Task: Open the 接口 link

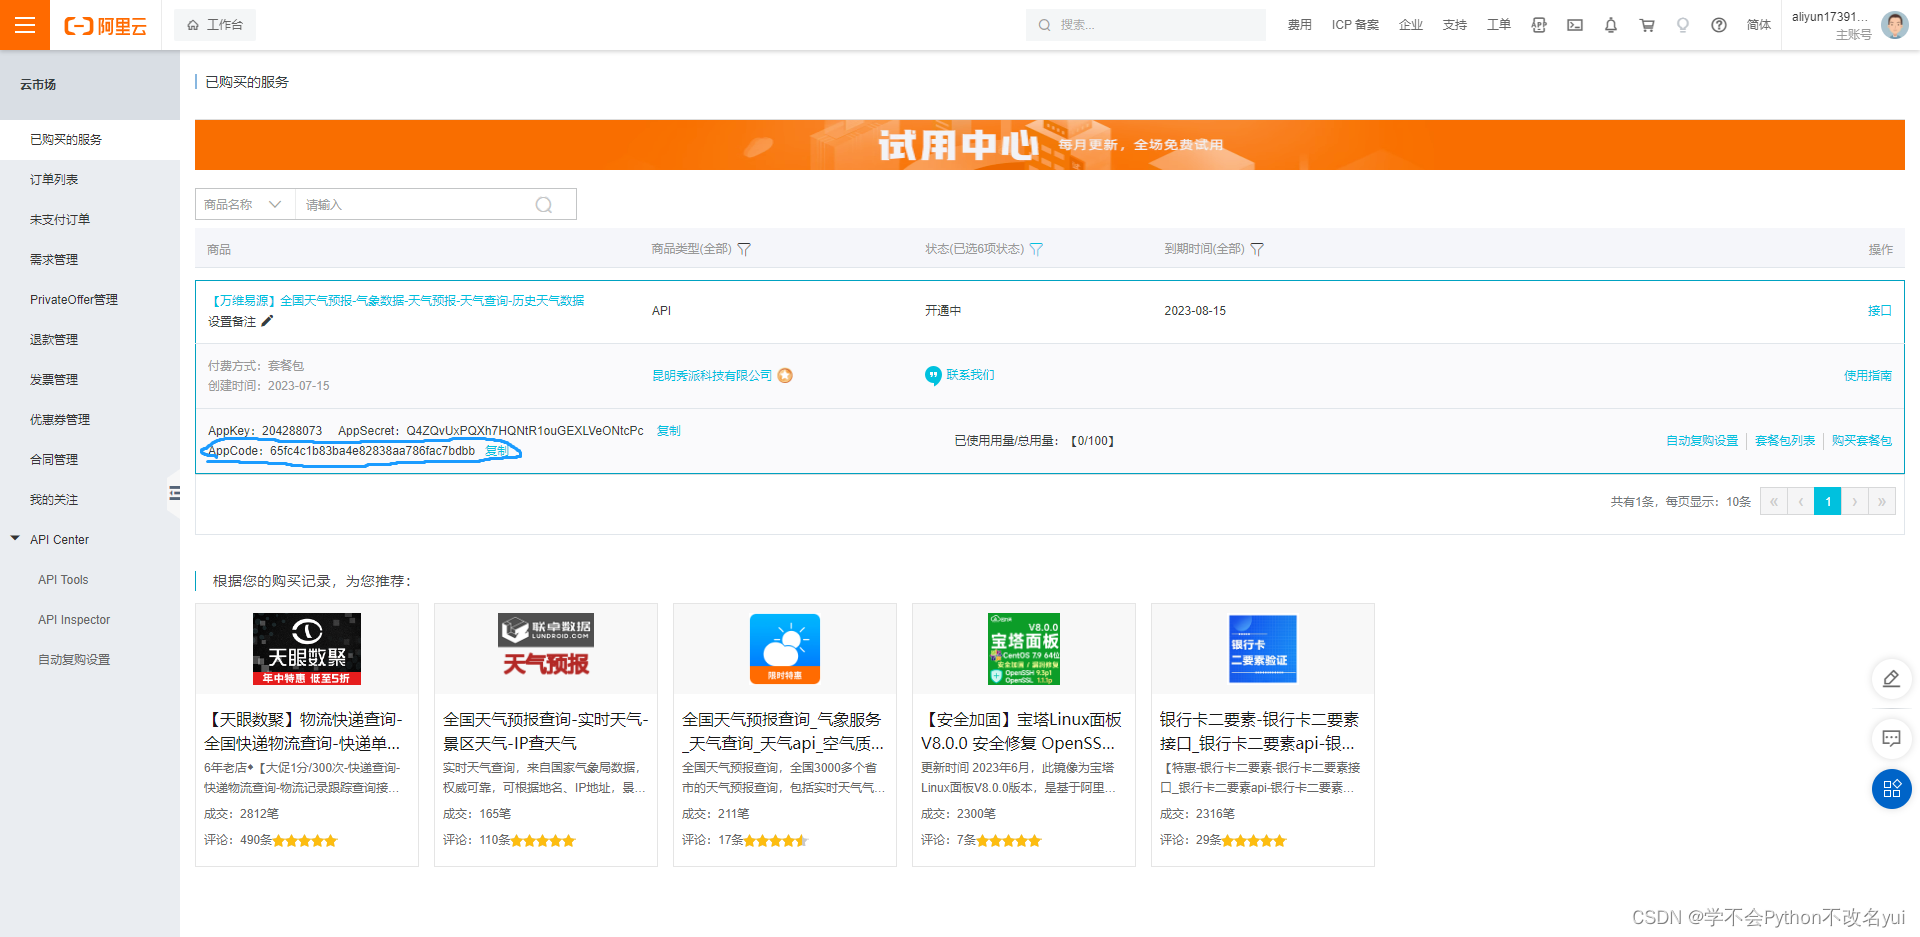Action: coord(1880,311)
